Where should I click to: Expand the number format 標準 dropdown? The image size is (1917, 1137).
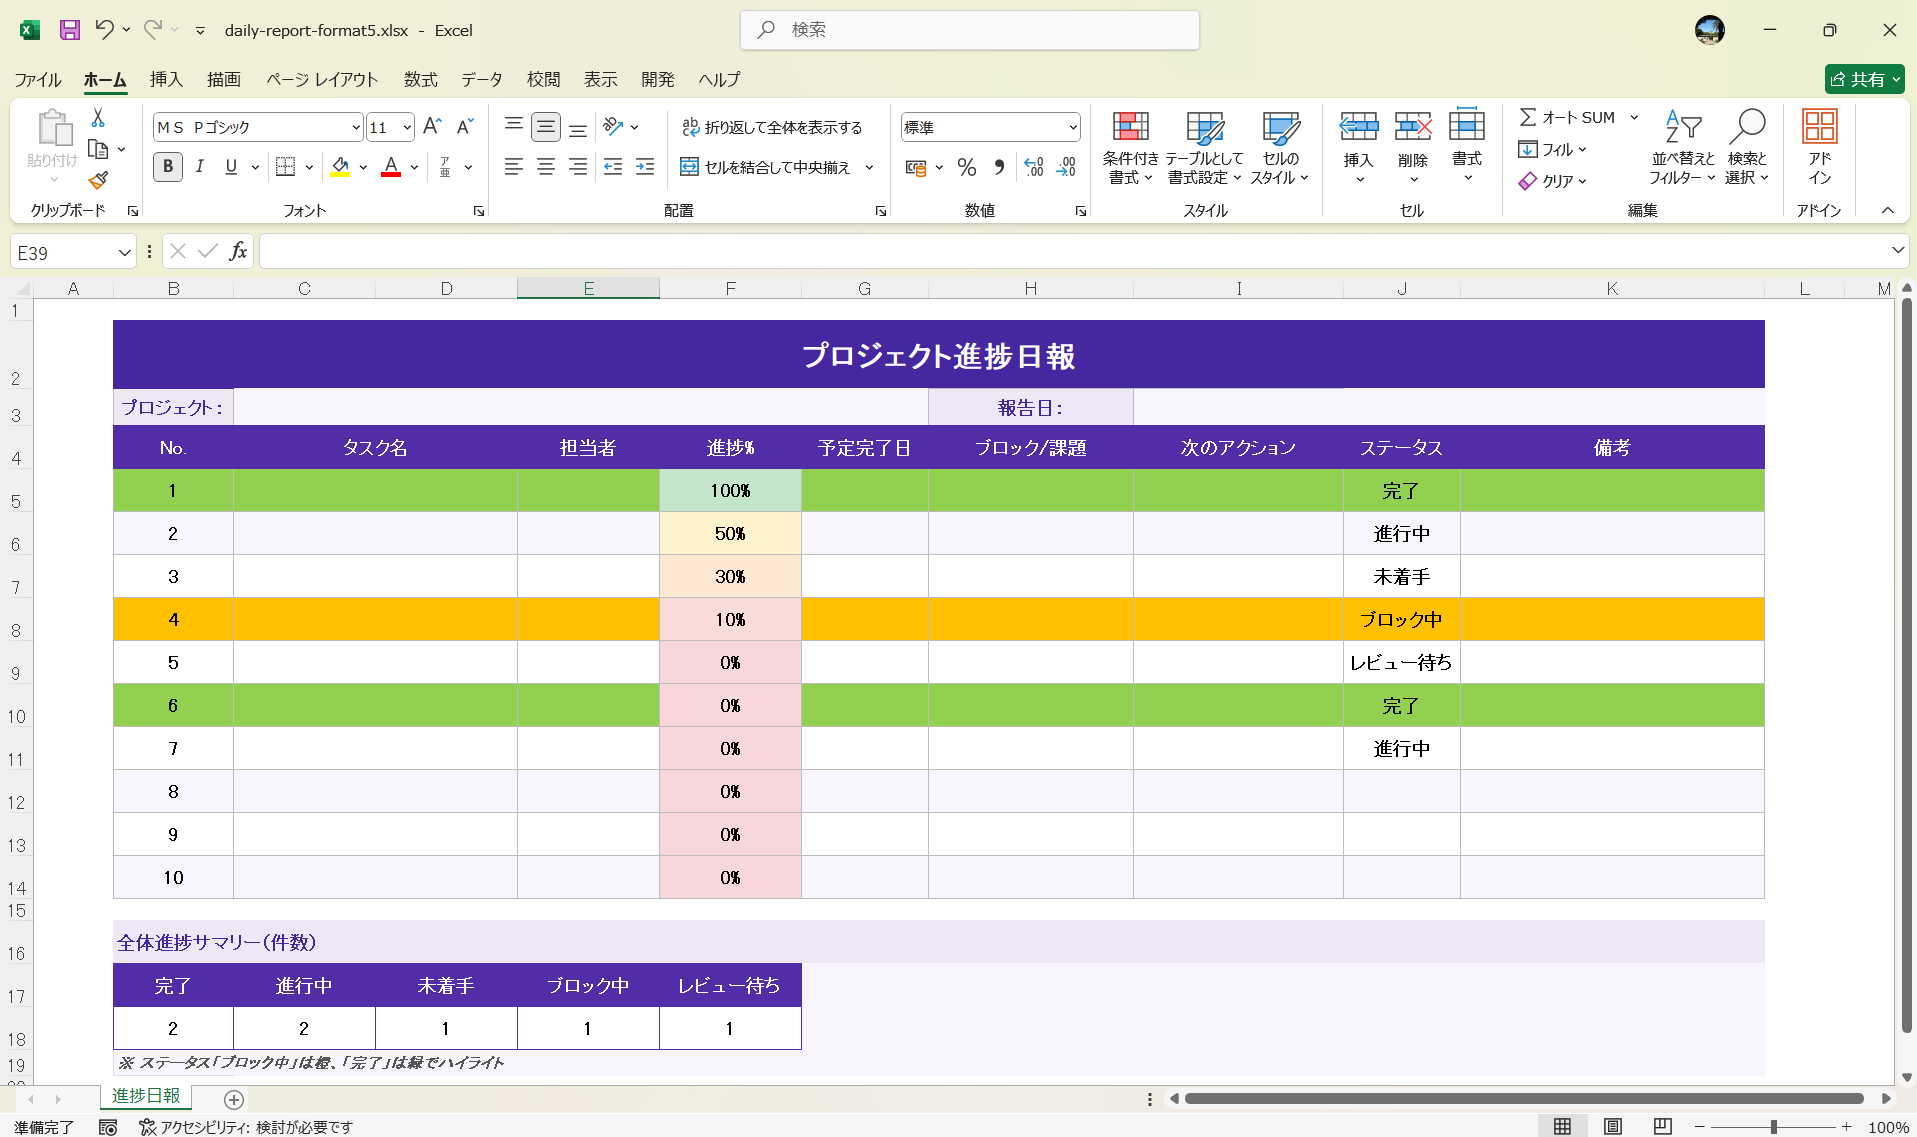coord(1073,127)
